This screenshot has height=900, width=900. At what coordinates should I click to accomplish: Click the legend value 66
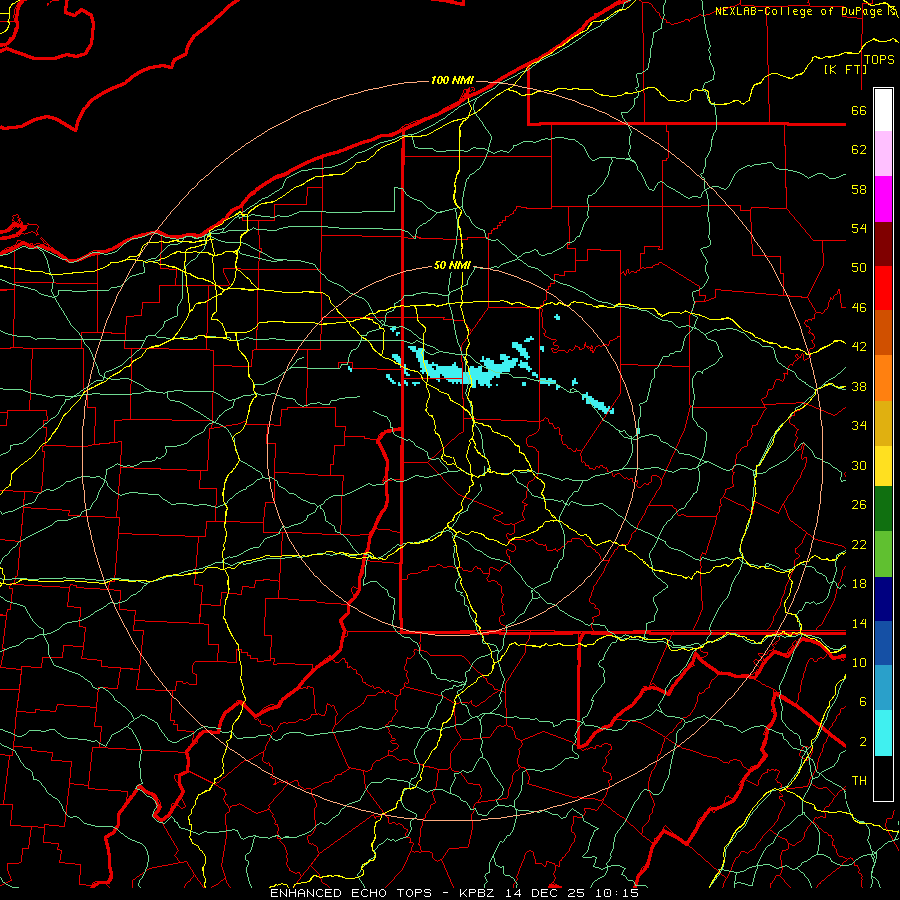(x=859, y=110)
